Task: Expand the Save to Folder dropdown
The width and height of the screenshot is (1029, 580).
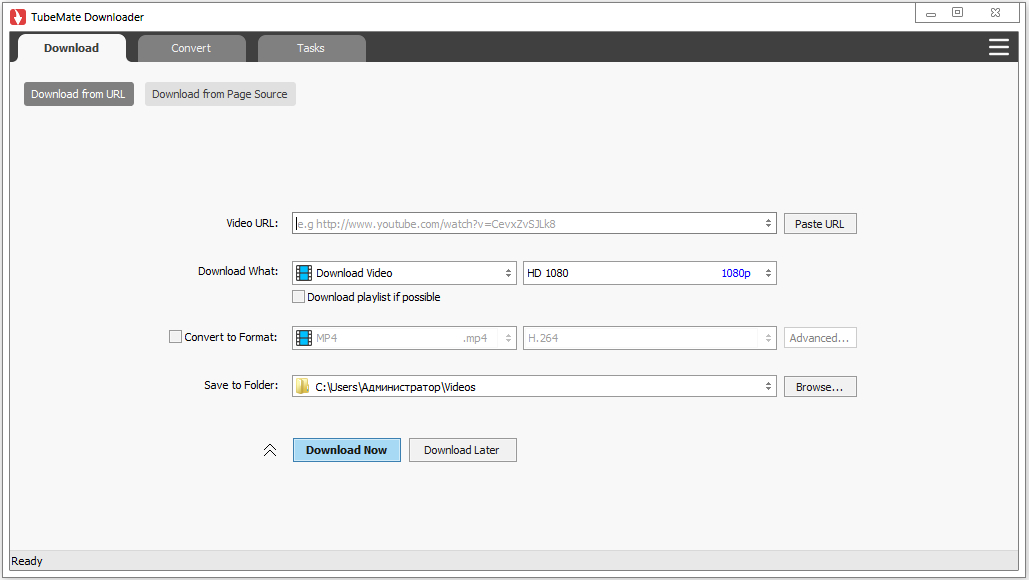Action: point(767,387)
